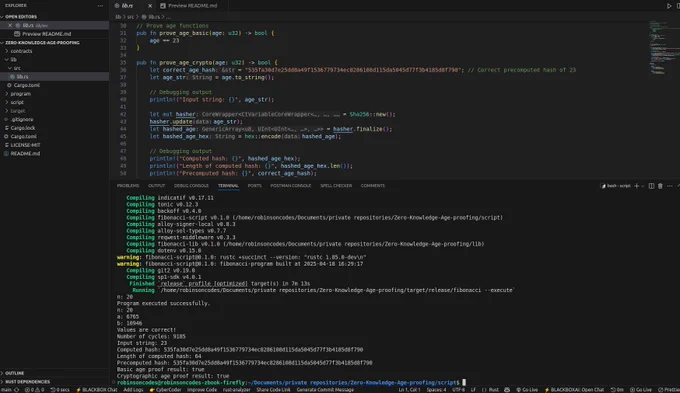This screenshot has height=393, width=680.
Task: Select the Terminal panel tab
Action: [228, 186]
